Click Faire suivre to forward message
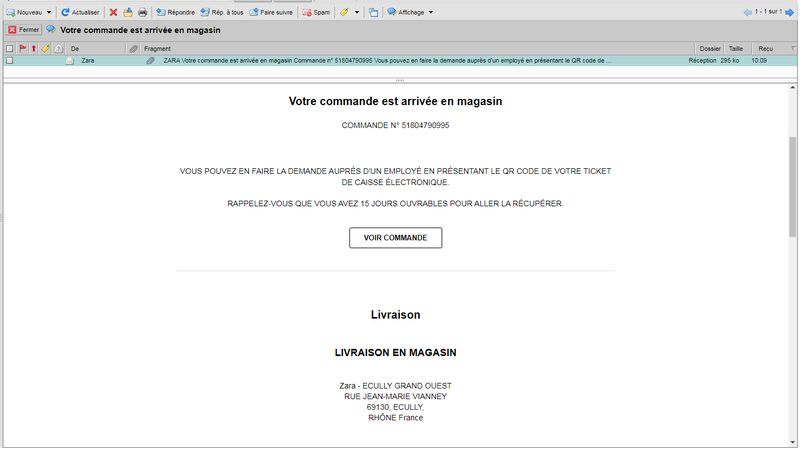 pos(270,12)
